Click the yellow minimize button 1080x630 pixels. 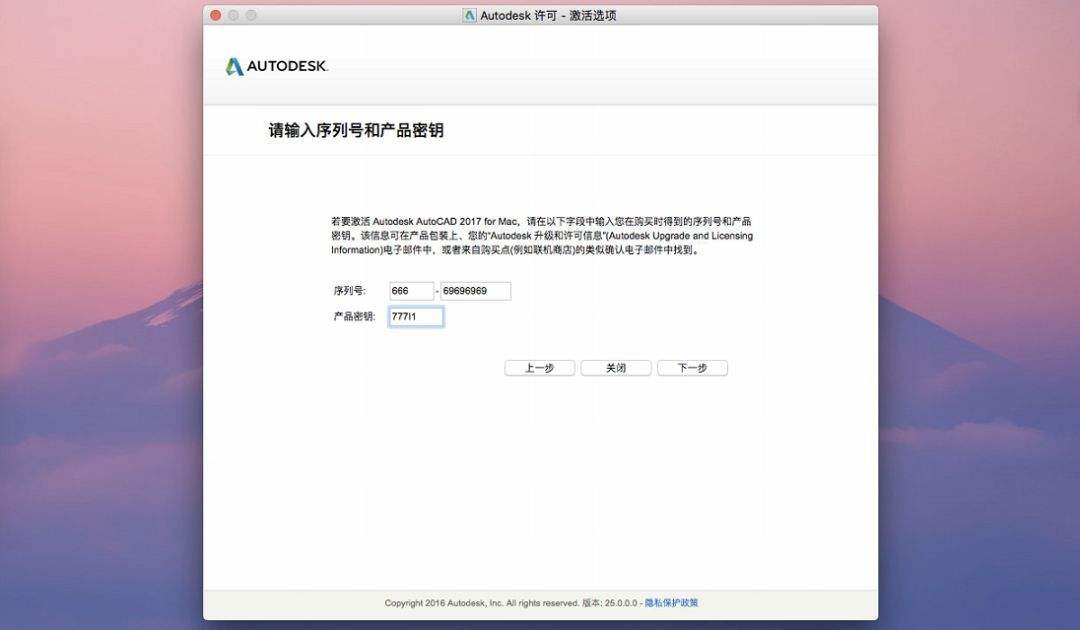tap(231, 15)
